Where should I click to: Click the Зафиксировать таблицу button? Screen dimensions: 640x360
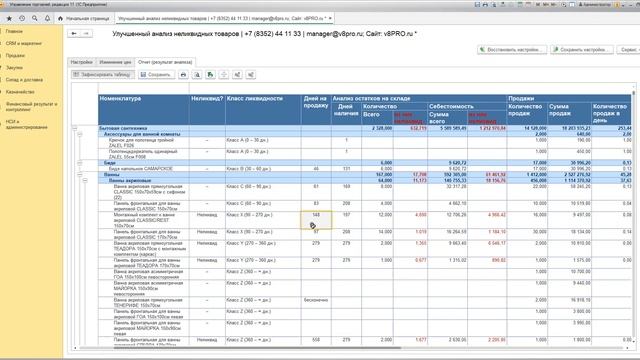(x=102, y=75)
